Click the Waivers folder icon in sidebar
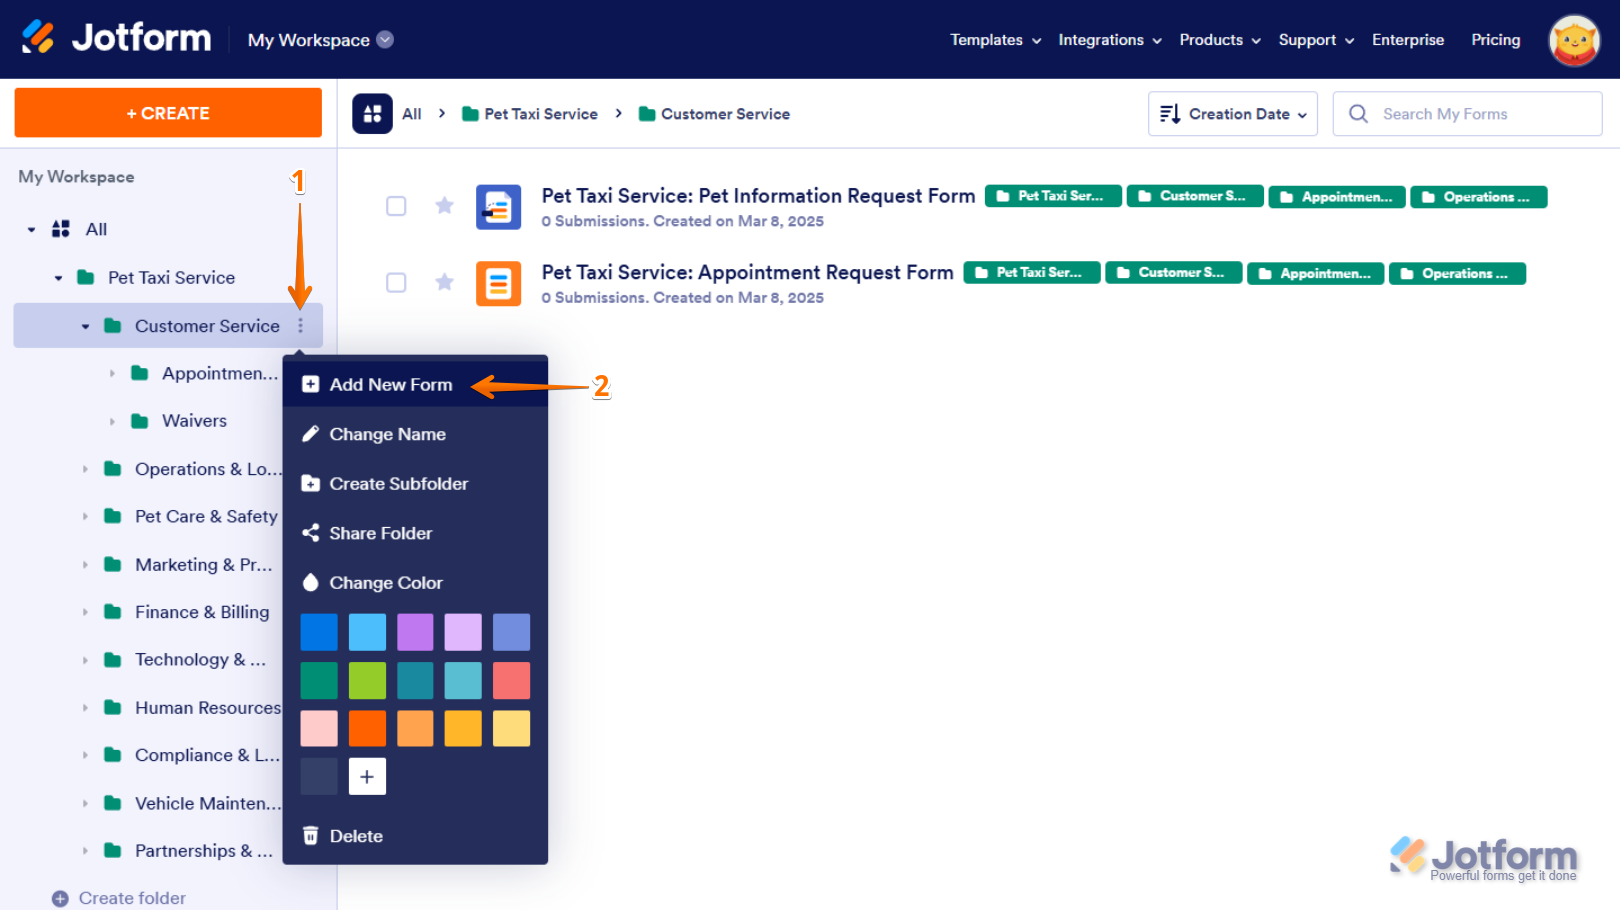 140,421
